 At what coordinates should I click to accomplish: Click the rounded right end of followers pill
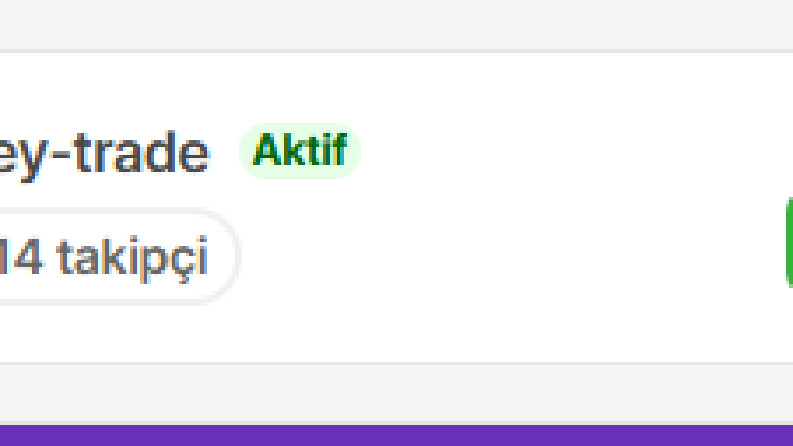[227, 256]
